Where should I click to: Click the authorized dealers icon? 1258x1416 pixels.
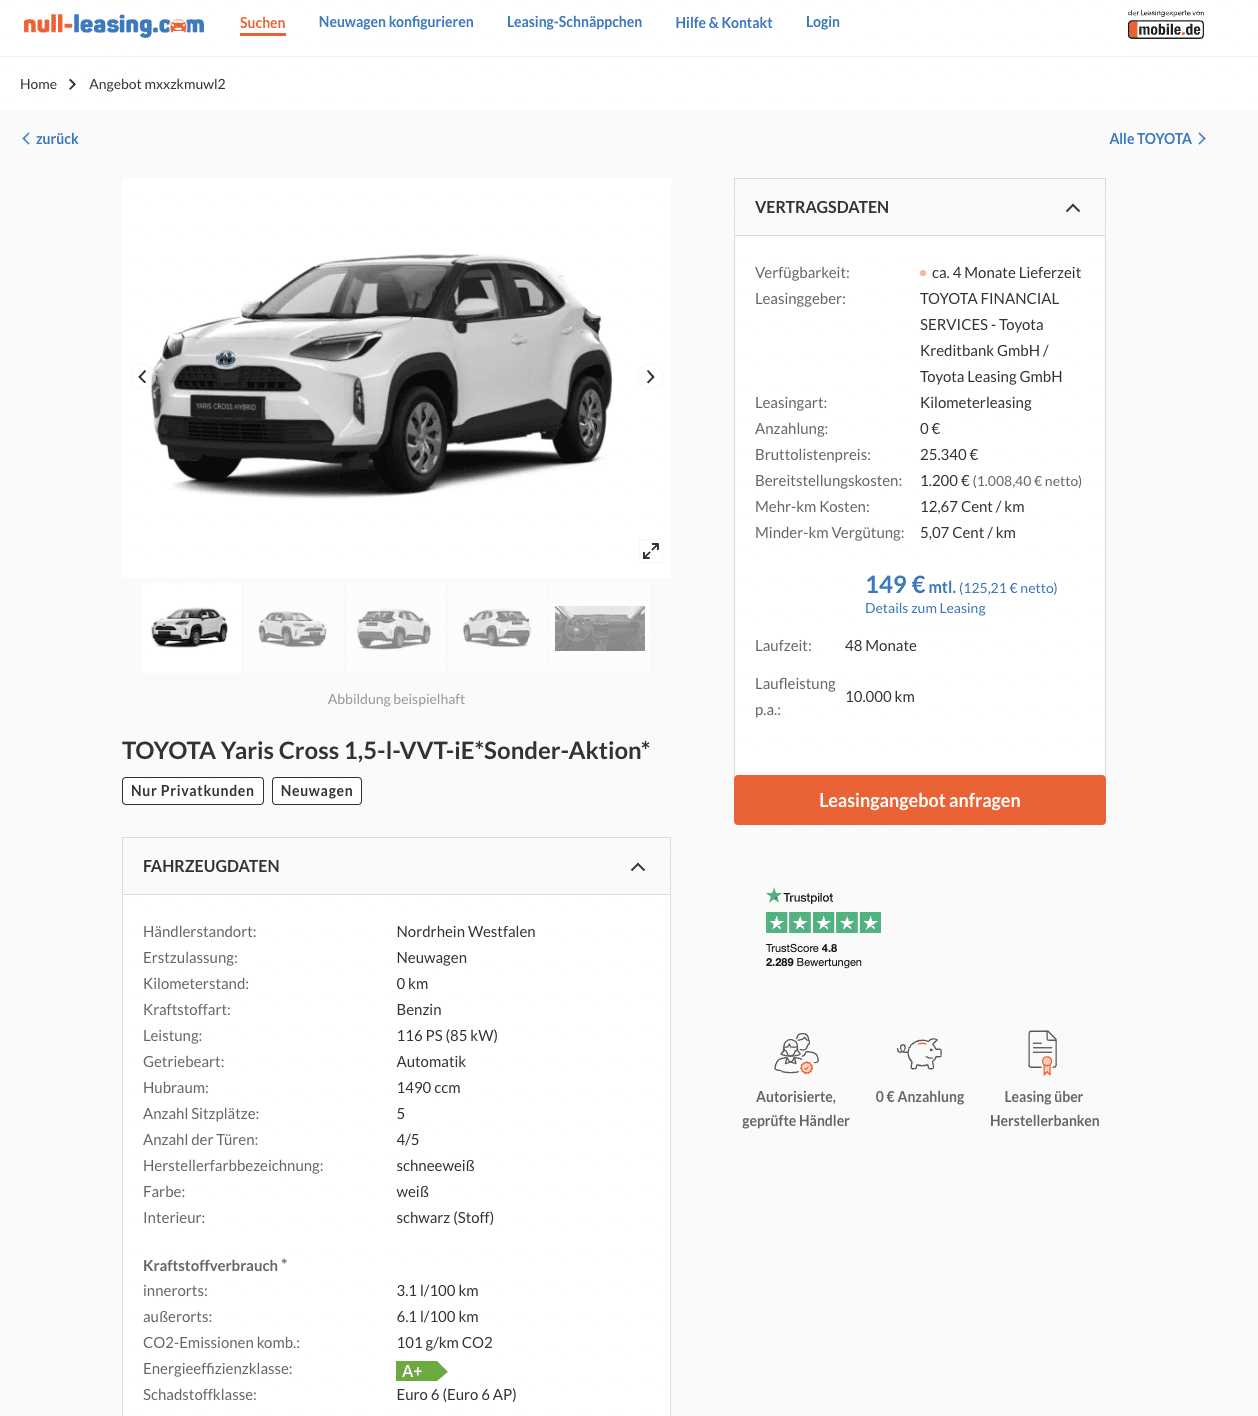tap(796, 1053)
